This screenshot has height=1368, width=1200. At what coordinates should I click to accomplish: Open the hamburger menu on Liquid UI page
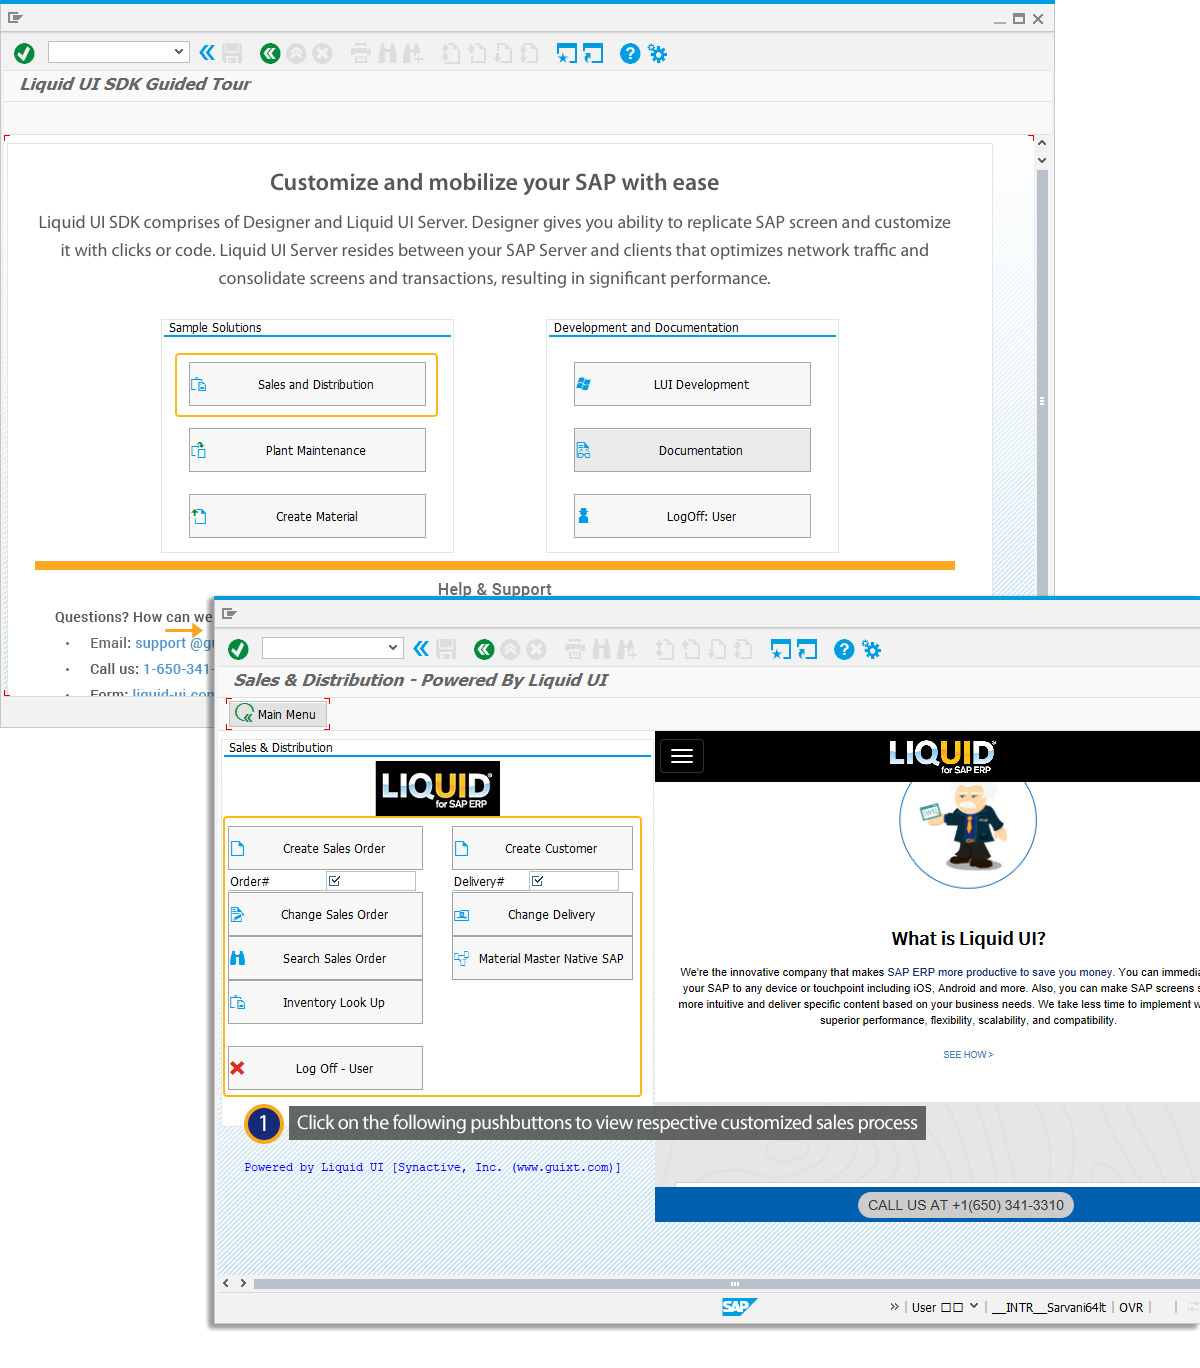pos(682,756)
